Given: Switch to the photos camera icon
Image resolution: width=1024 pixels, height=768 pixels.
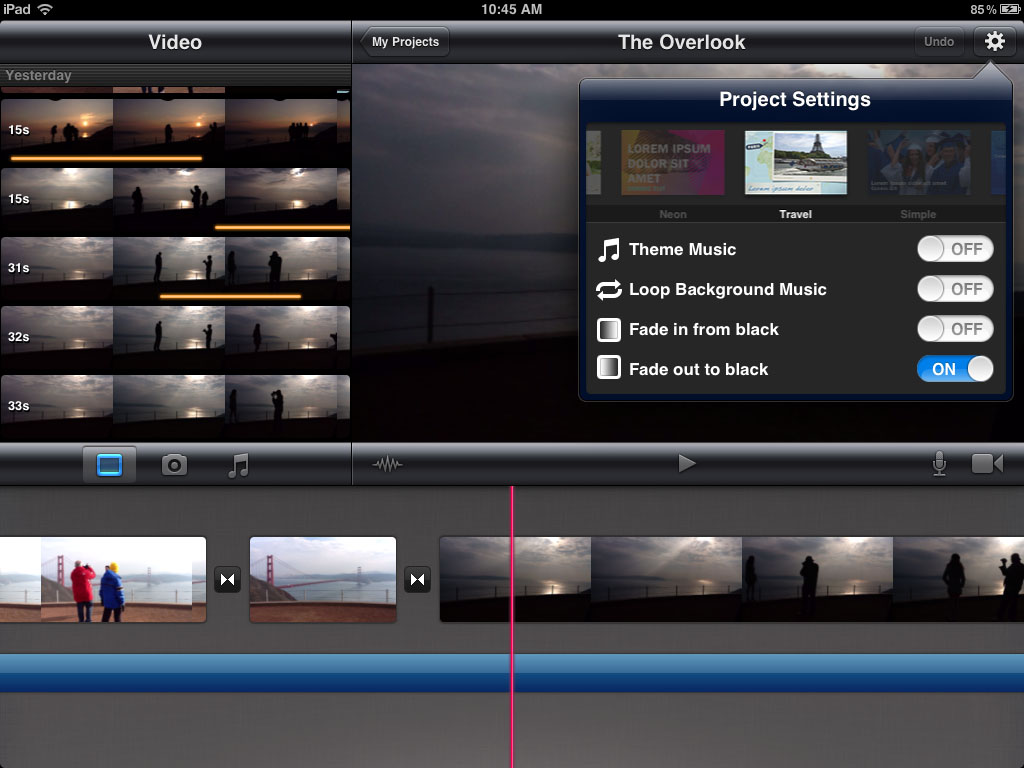Looking at the screenshot, I should coord(174,465).
